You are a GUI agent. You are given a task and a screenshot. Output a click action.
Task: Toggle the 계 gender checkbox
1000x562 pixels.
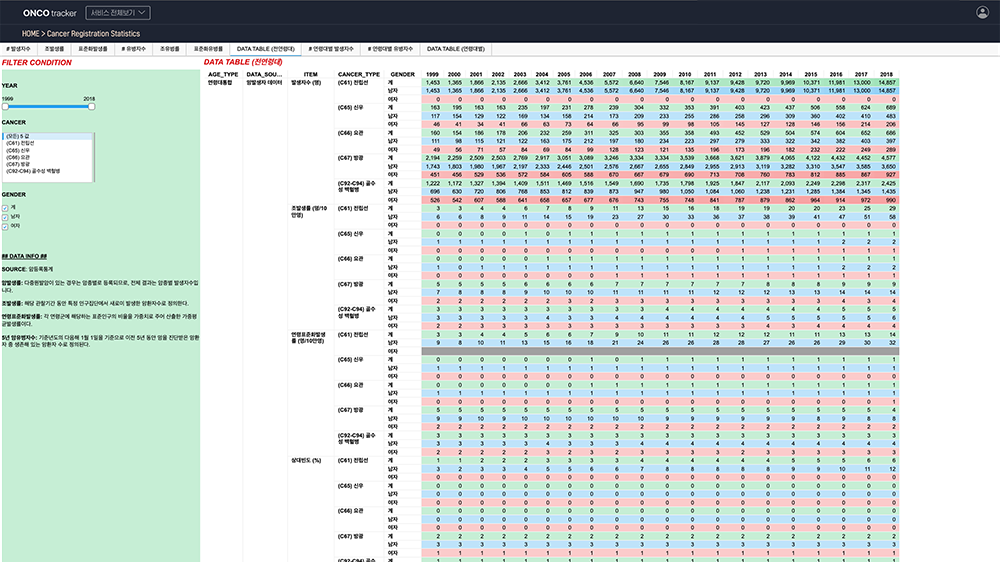[x=5, y=208]
